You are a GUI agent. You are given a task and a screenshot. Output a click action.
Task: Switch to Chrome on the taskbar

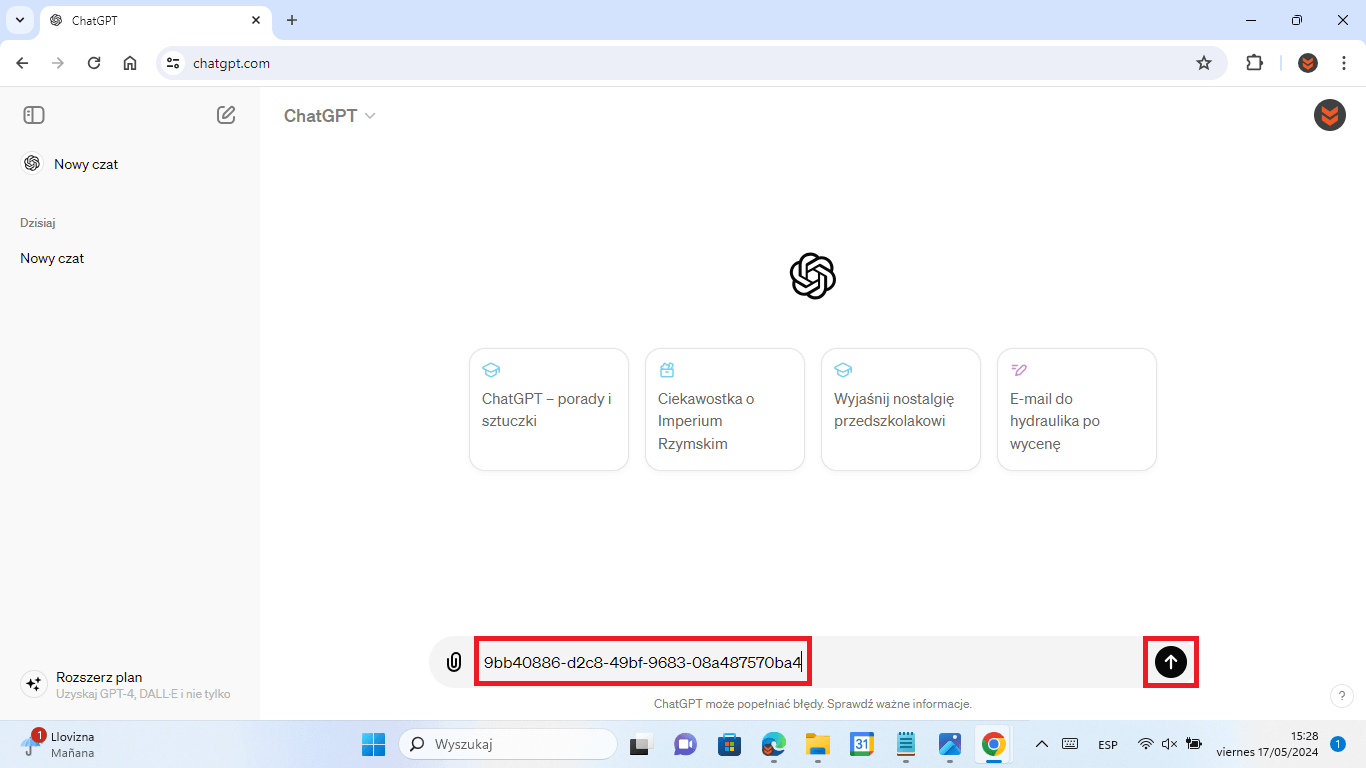993,744
